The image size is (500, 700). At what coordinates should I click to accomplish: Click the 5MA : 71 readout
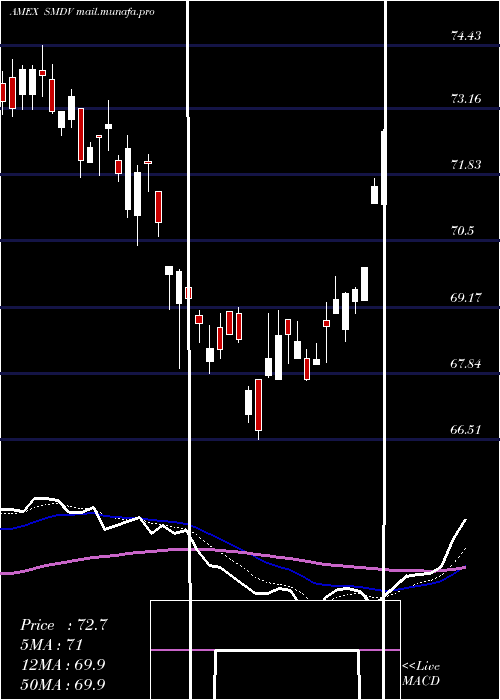click(52, 645)
